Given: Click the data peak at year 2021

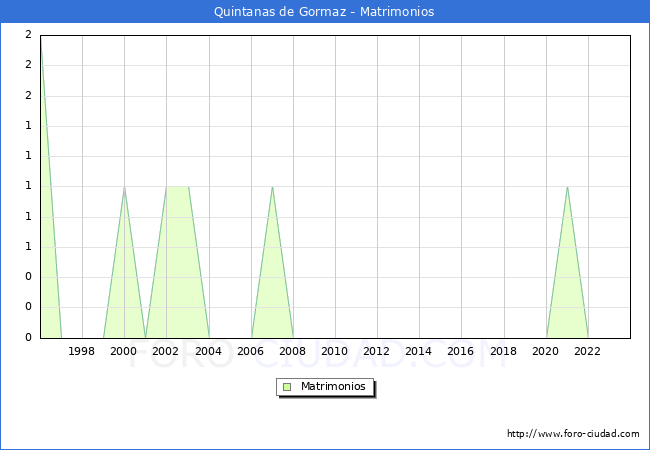Looking at the screenshot, I should pyautogui.click(x=567, y=187).
